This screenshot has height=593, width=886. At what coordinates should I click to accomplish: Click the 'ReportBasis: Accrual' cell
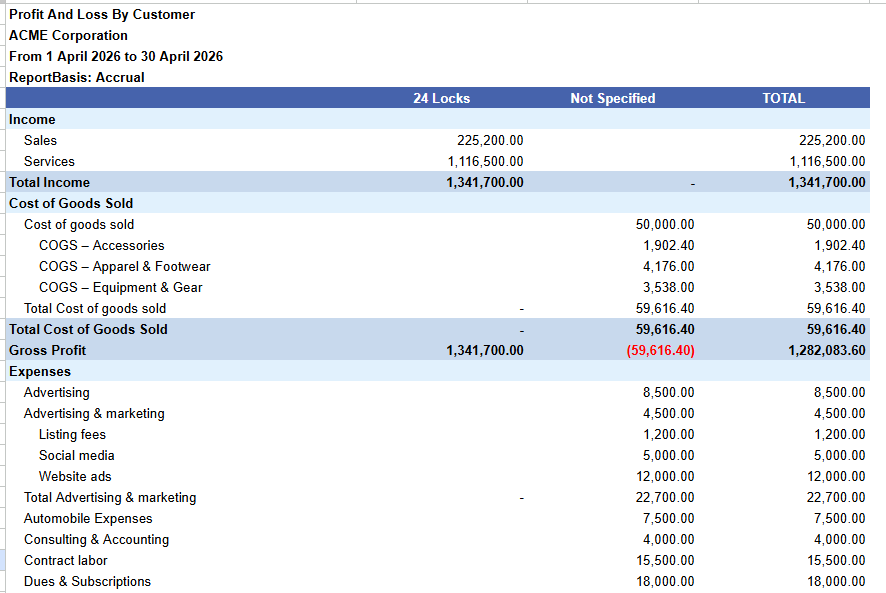[77, 77]
